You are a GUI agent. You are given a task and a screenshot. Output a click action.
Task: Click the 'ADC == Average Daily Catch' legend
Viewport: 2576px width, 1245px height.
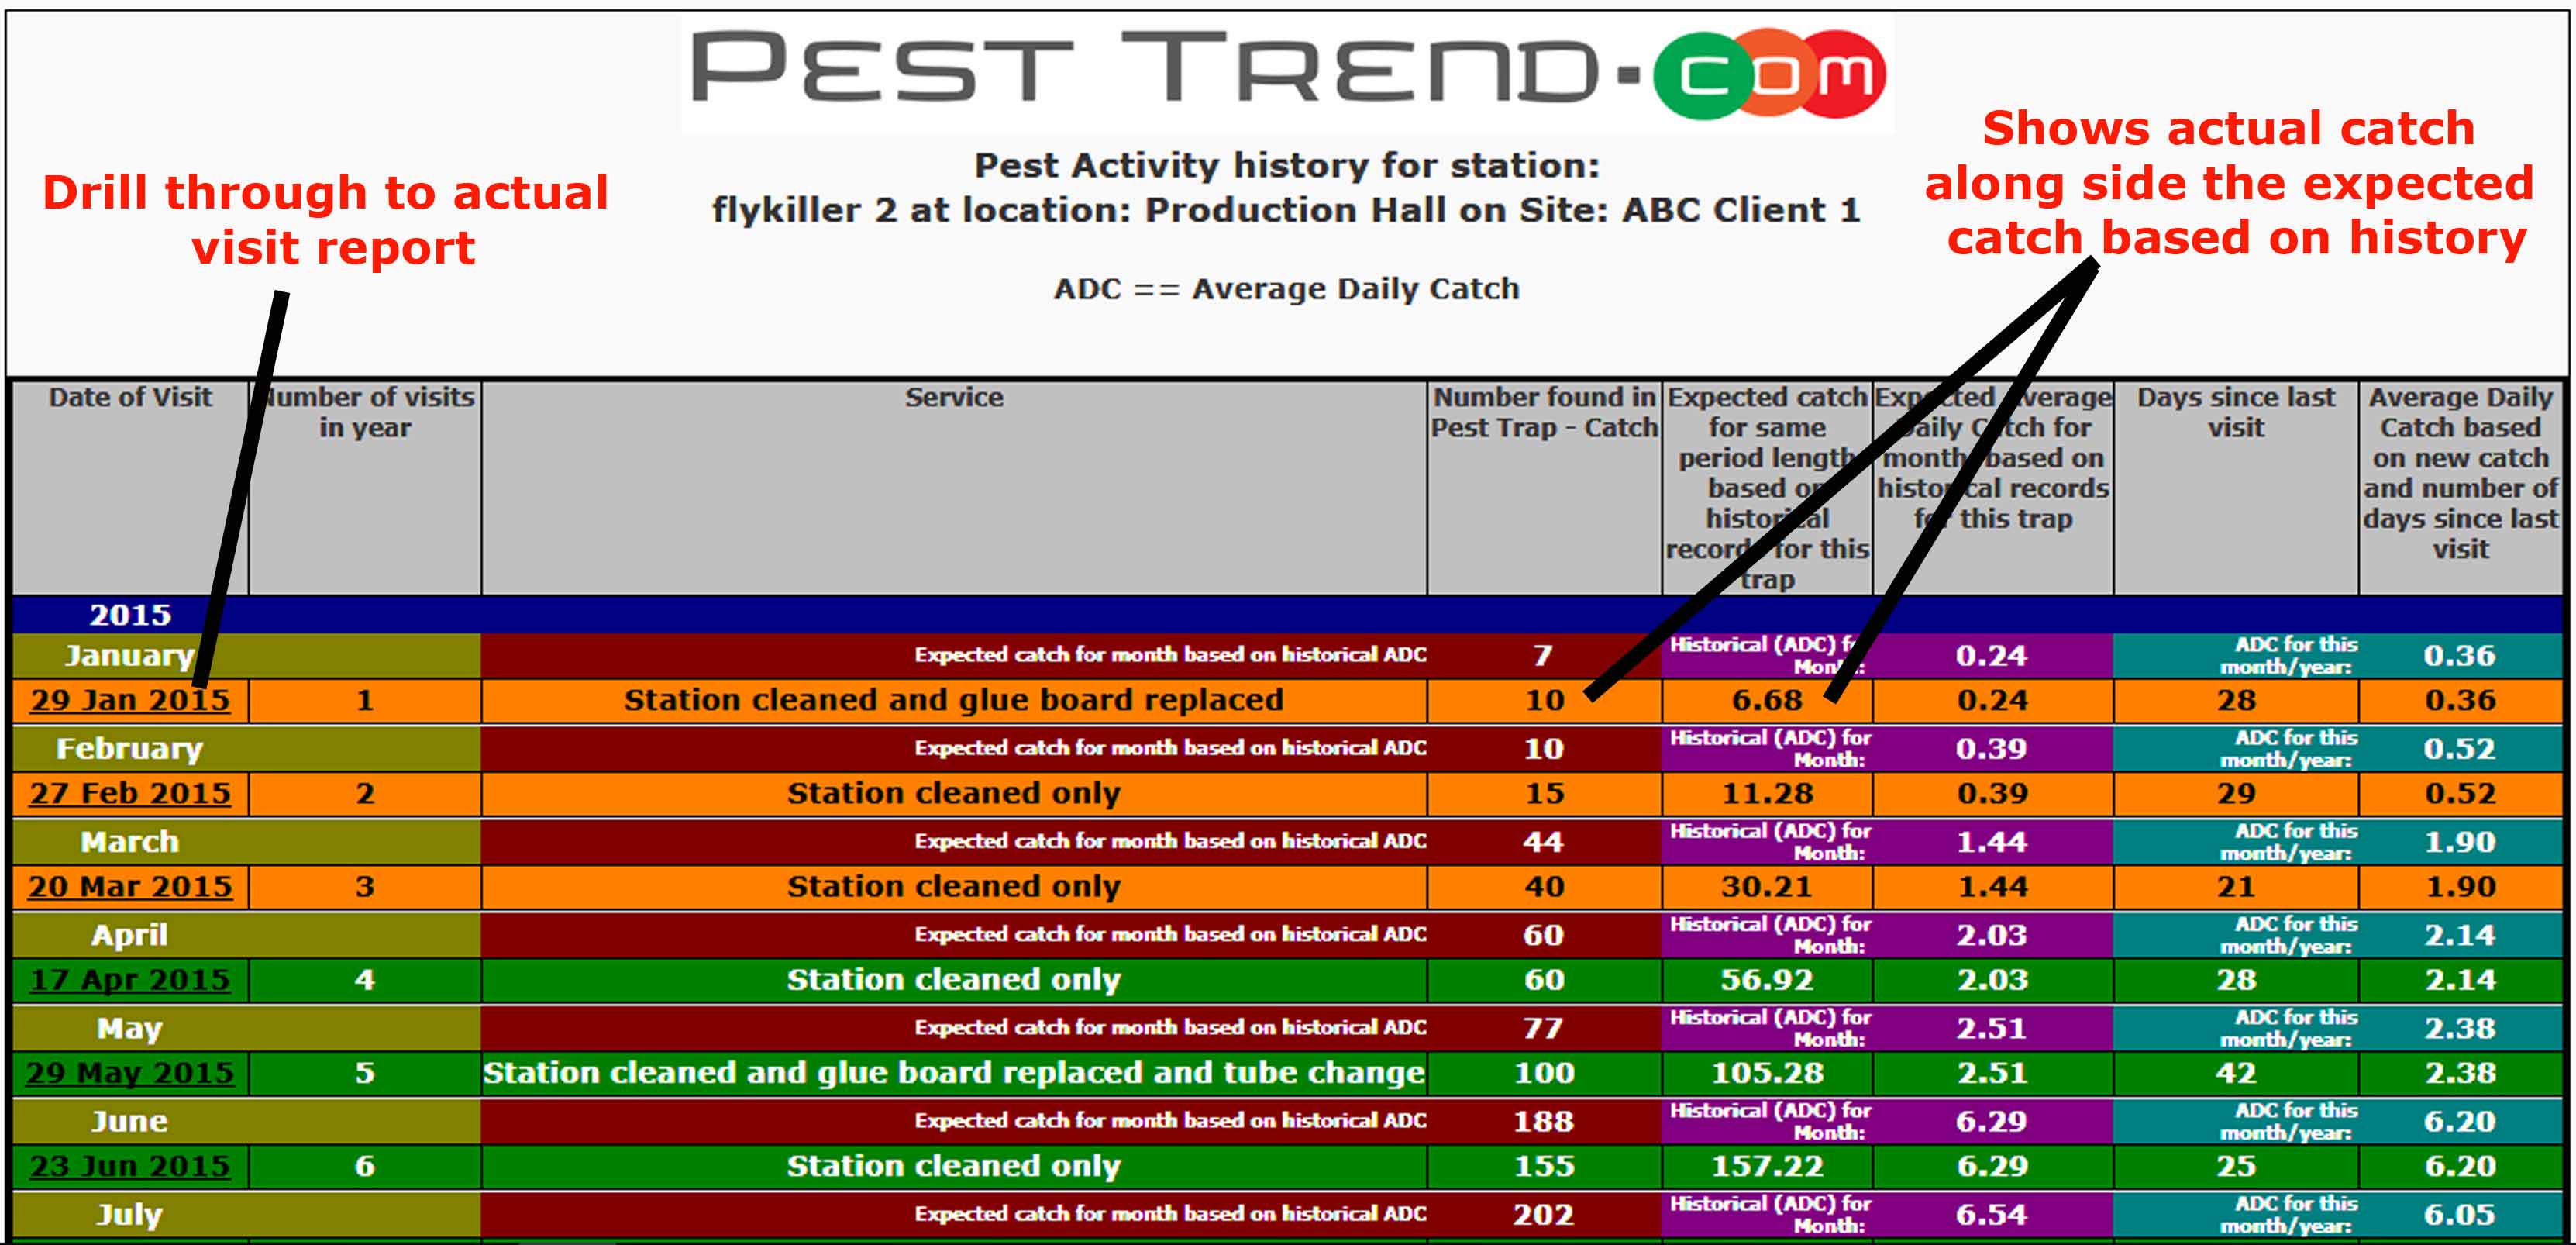(x=1287, y=289)
